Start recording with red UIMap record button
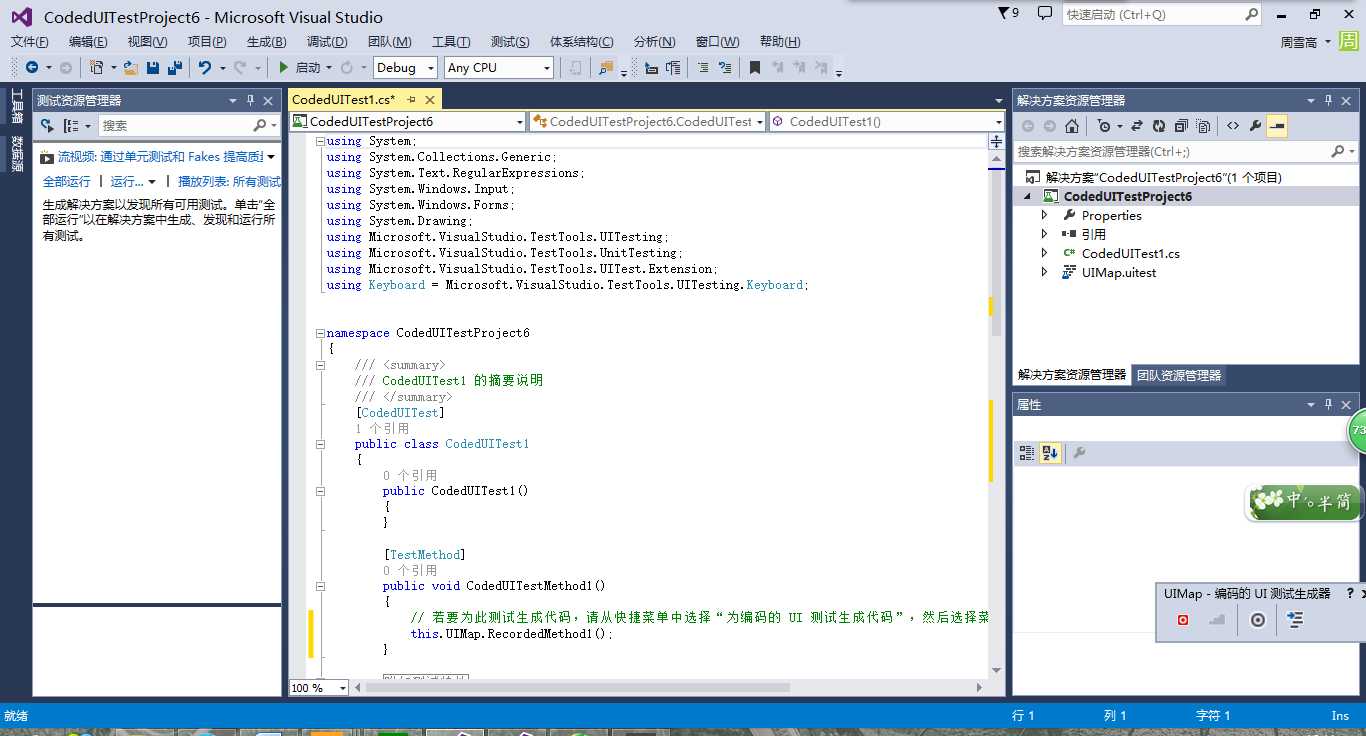Screen dimensions: 1366x736 [x=1183, y=620]
